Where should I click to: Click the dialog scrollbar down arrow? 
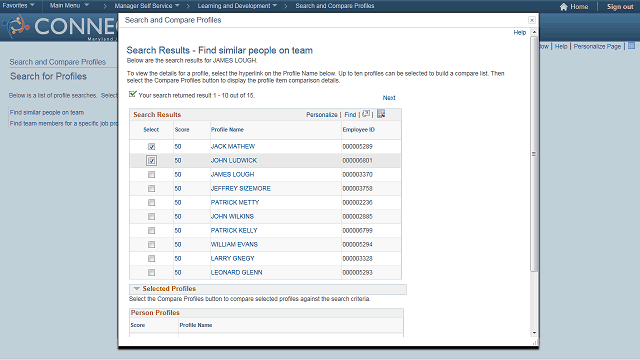tap(534, 333)
